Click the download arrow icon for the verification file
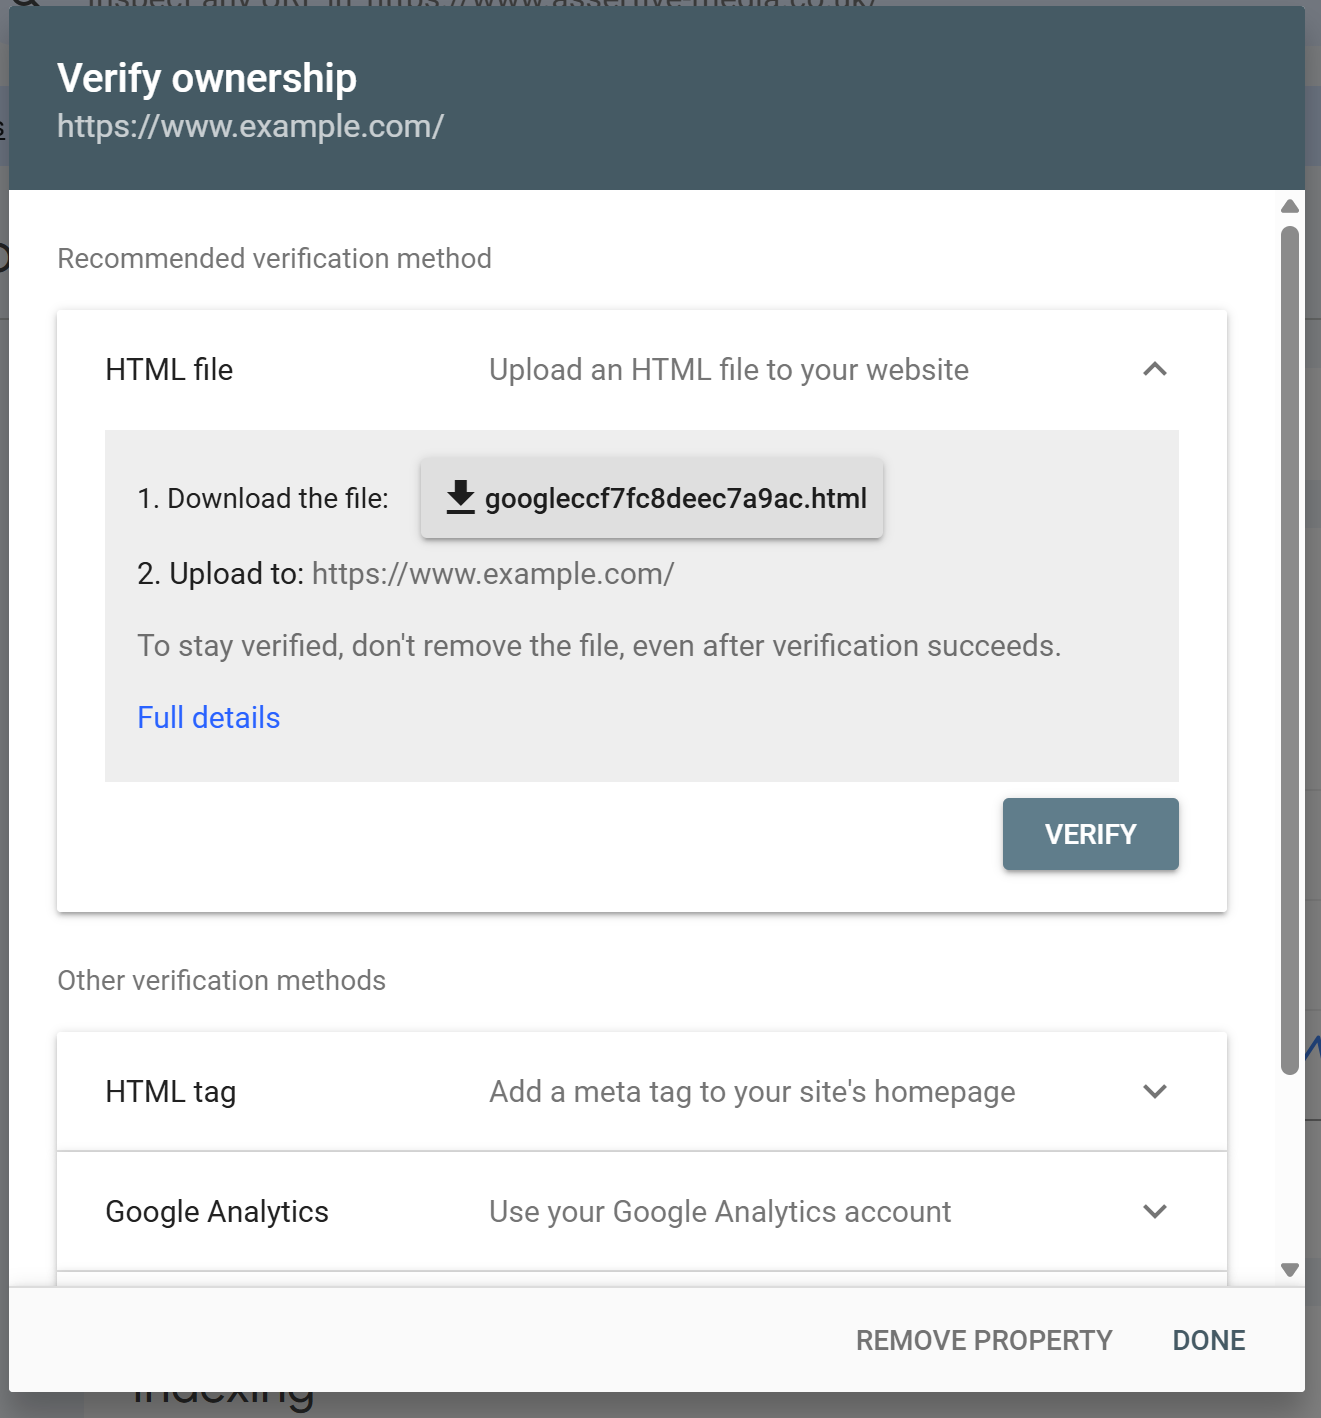The width and height of the screenshot is (1321, 1418). tap(460, 497)
